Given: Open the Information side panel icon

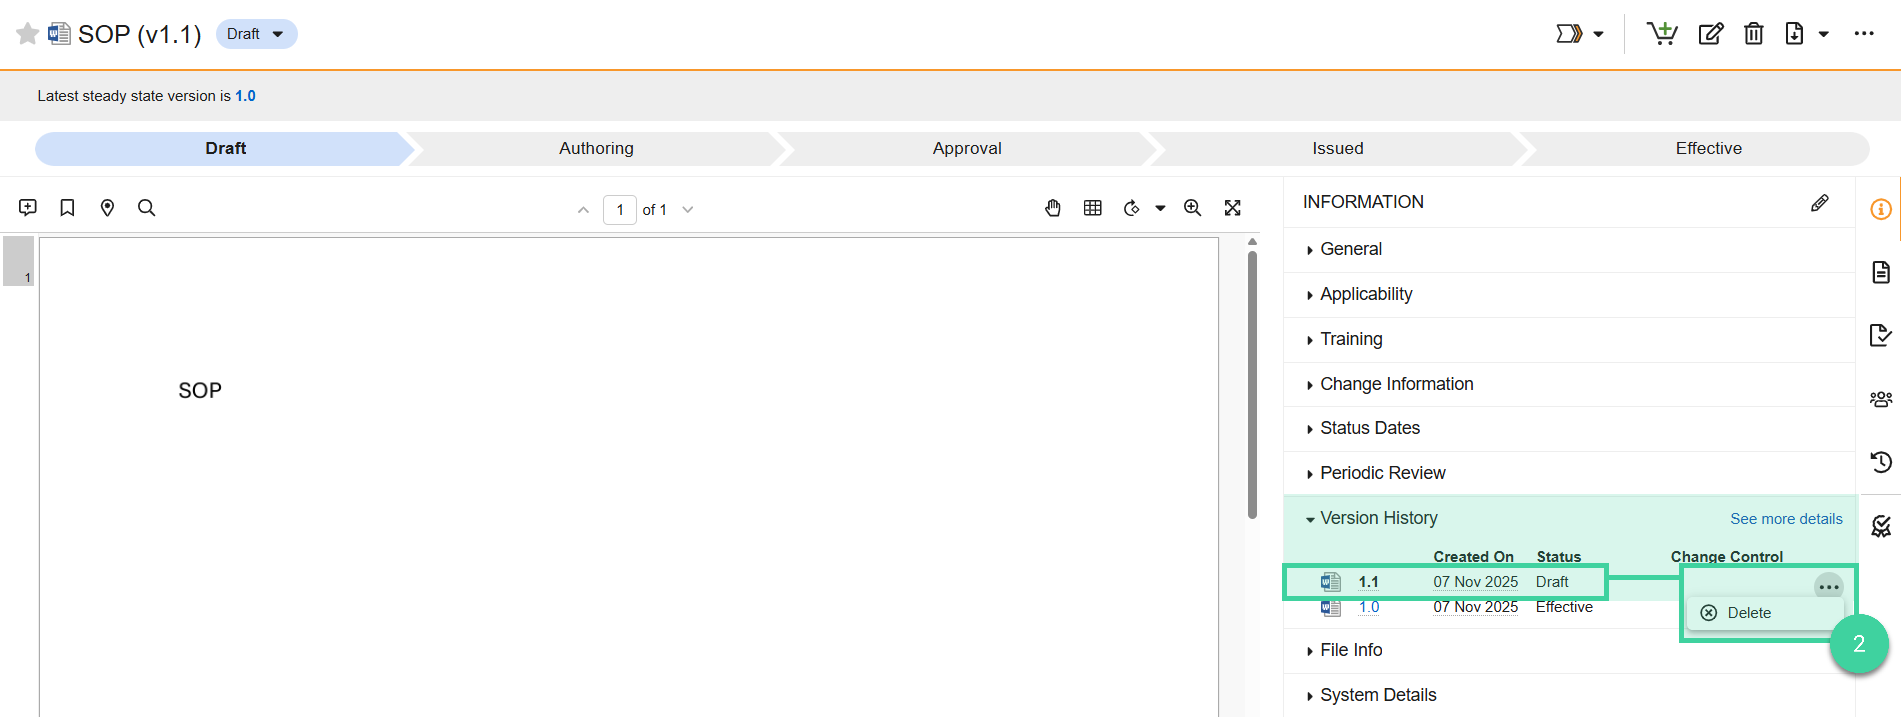Looking at the screenshot, I should click(x=1880, y=209).
